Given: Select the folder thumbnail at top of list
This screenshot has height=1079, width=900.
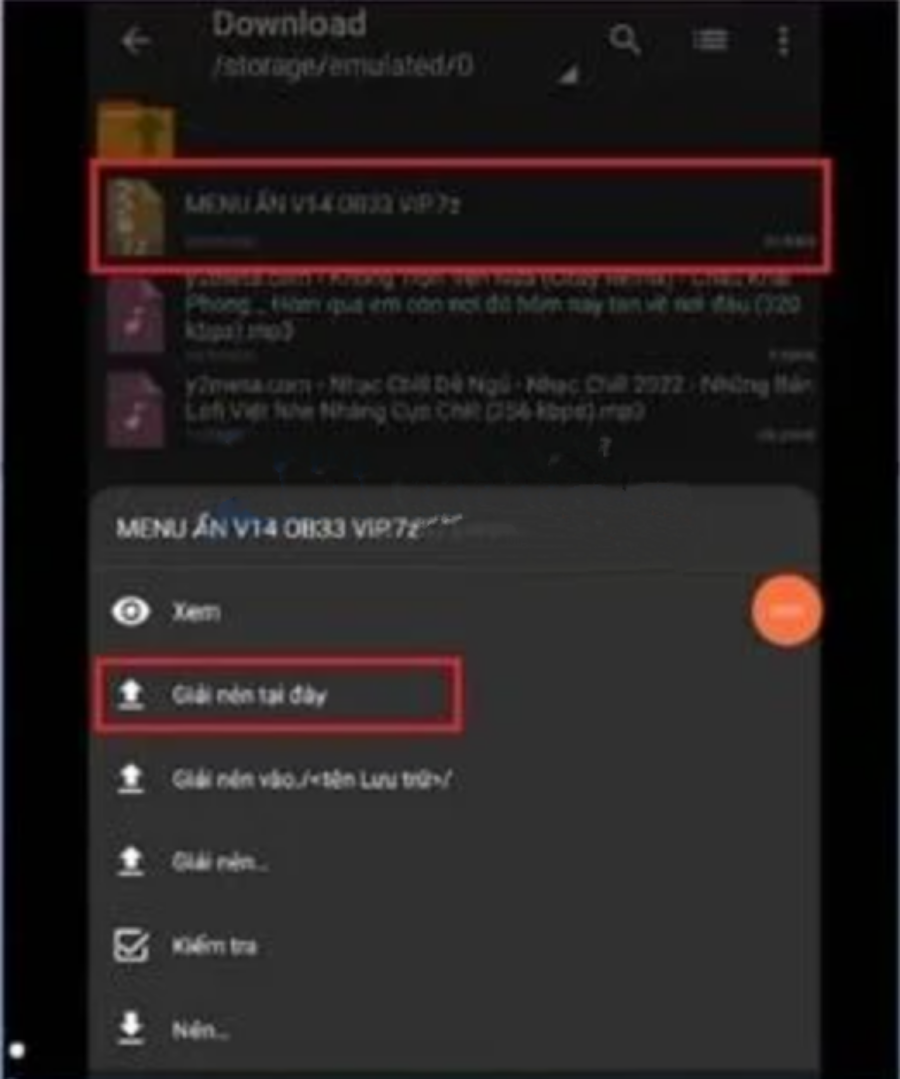Looking at the screenshot, I should [136, 131].
